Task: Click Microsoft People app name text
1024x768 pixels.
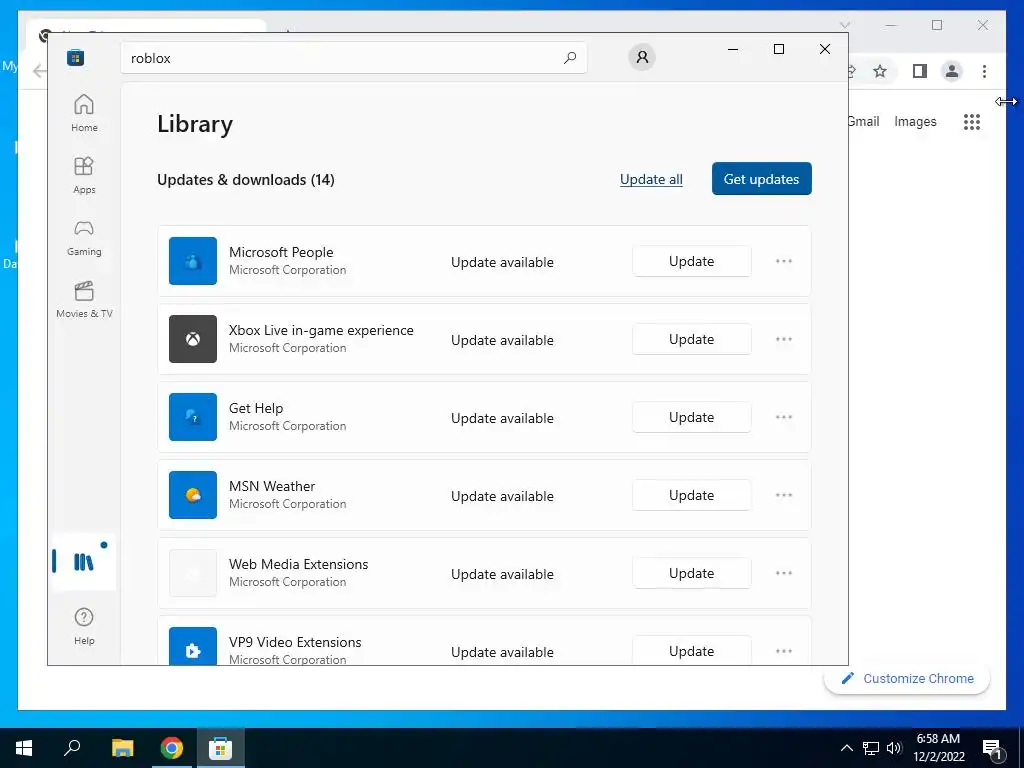Action: point(281,252)
